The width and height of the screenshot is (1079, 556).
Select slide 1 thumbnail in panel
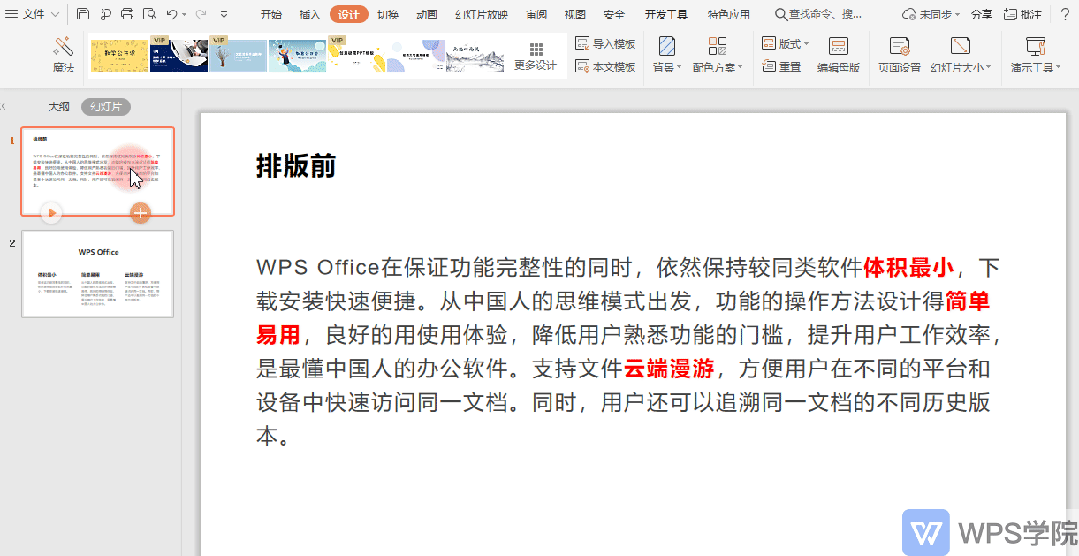[98, 171]
